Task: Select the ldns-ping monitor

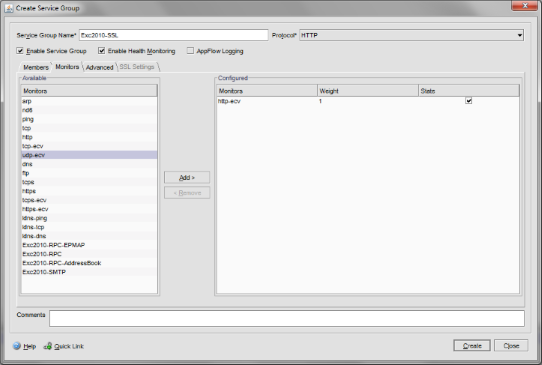Action: point(89,218)
